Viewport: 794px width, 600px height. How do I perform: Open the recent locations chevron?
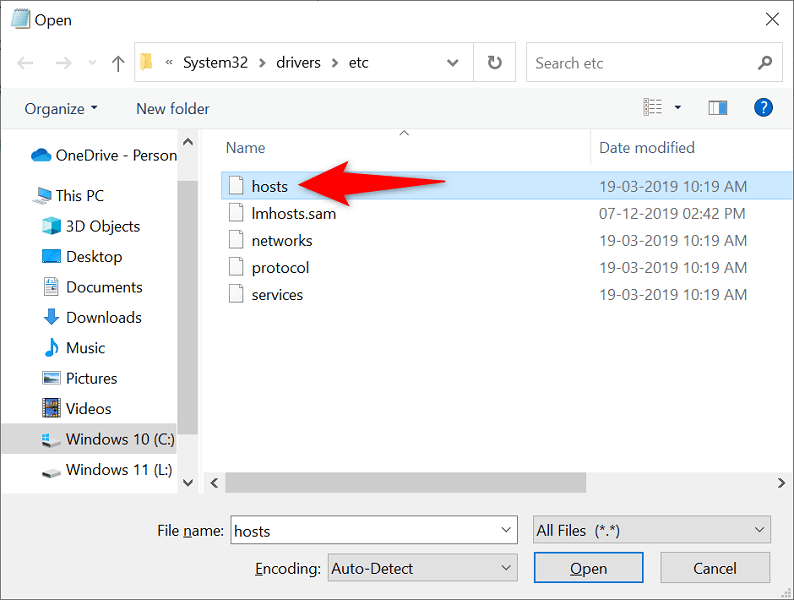coord(92,63)
